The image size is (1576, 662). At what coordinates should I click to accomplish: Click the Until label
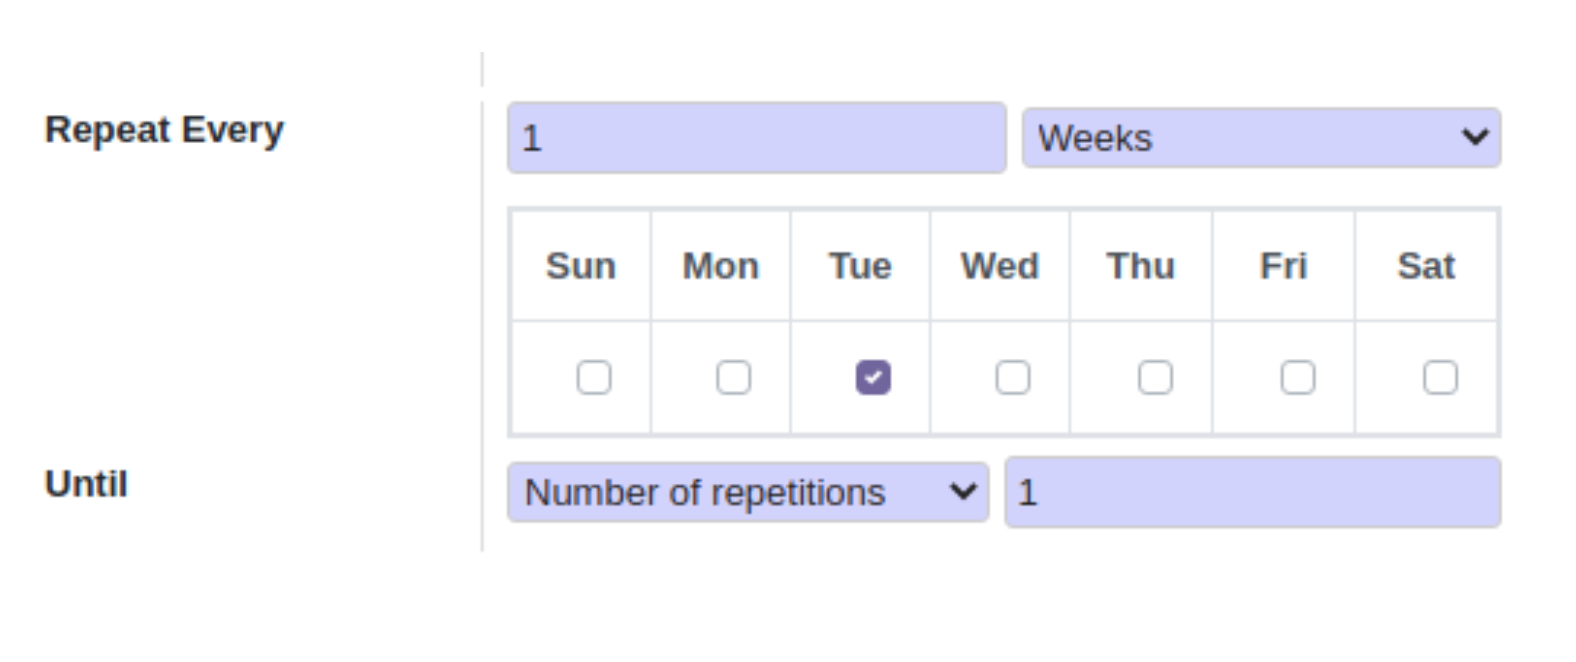coord(87,484)
